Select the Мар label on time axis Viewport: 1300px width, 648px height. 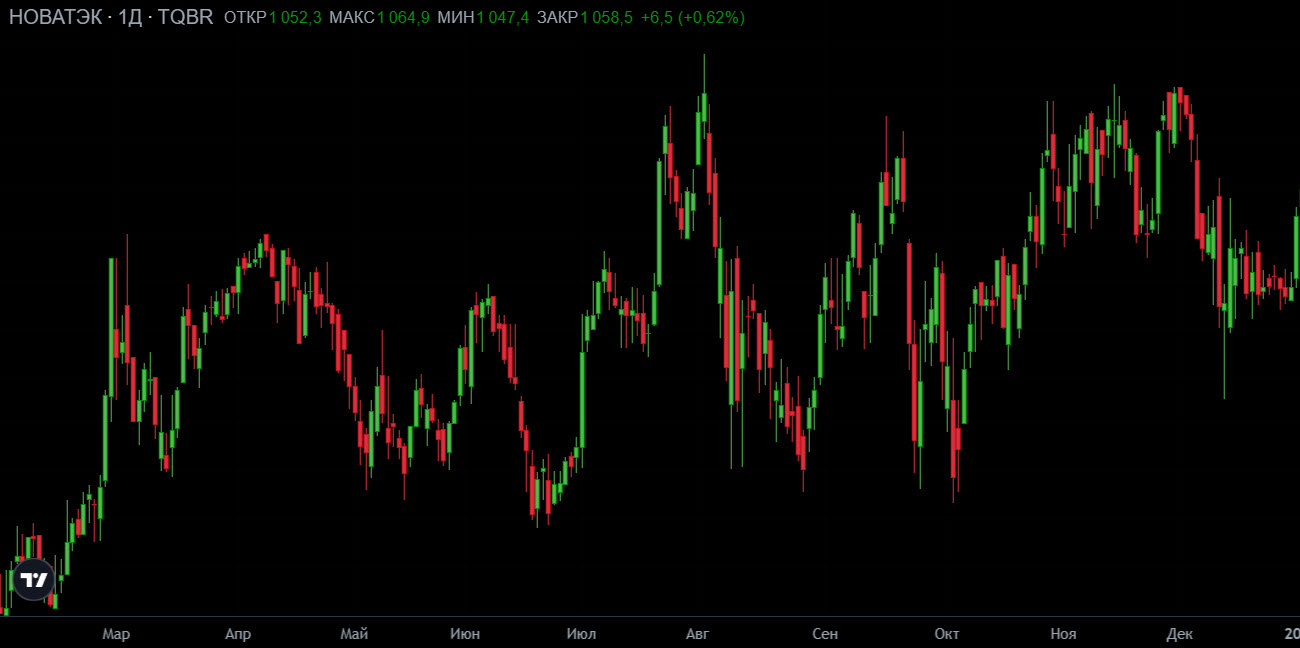[x=116, y=634]
